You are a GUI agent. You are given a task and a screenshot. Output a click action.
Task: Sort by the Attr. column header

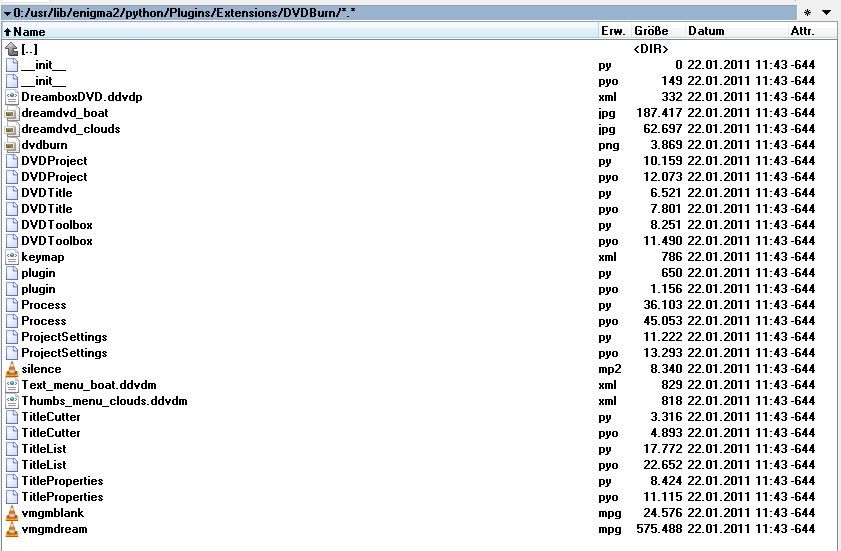click(812, 31)
